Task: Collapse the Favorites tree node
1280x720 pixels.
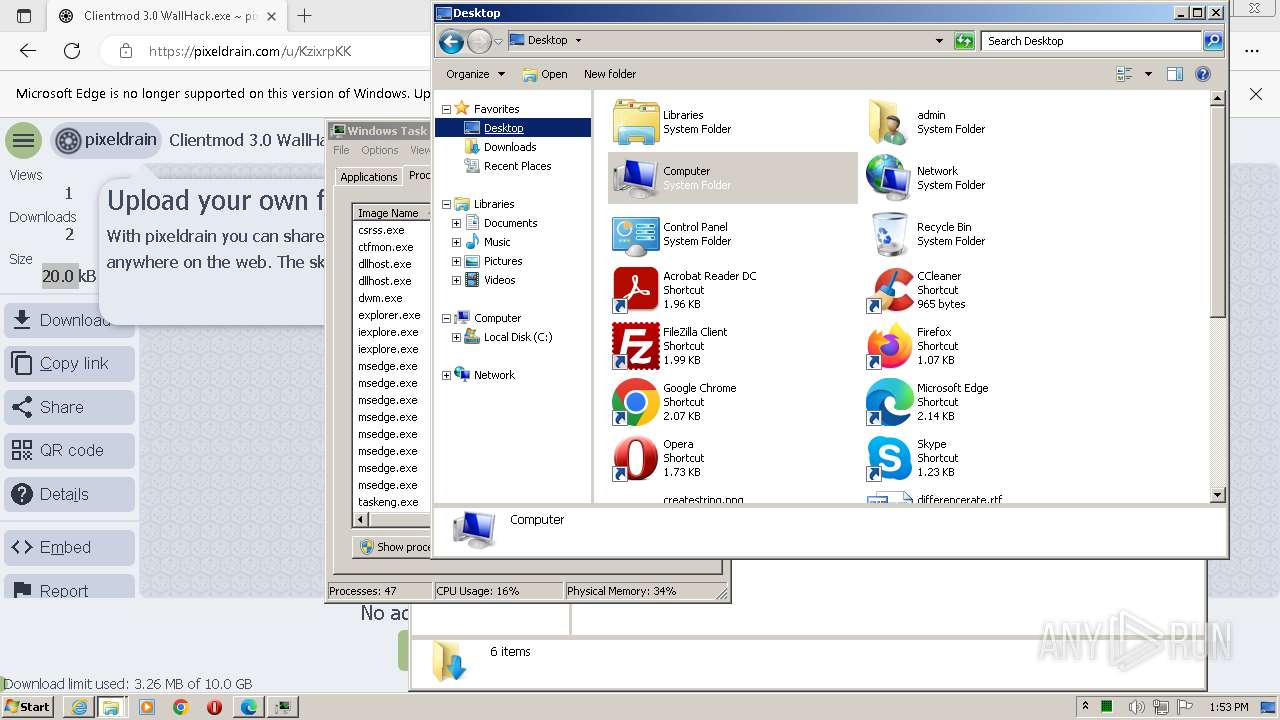Action: point(446,108)
